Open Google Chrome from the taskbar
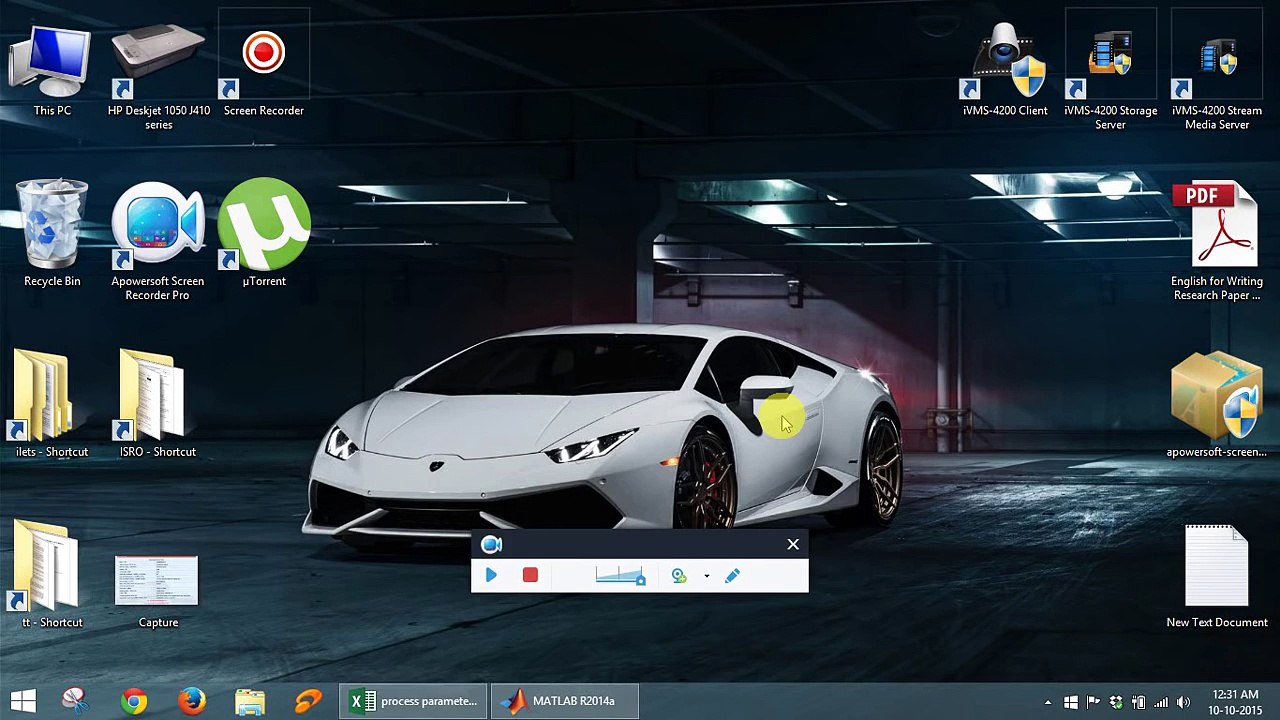The image size is (1280, 720). 134,701
